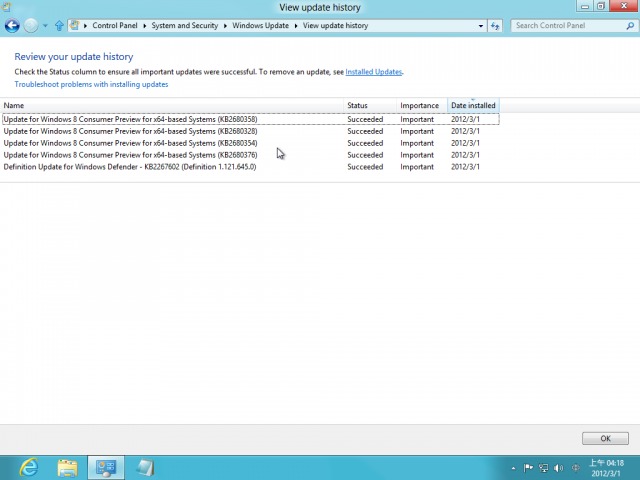This screenshot has width=640, height=480.
Task: Open the recent locations dropdown arrow
Action: pos(45,26)
